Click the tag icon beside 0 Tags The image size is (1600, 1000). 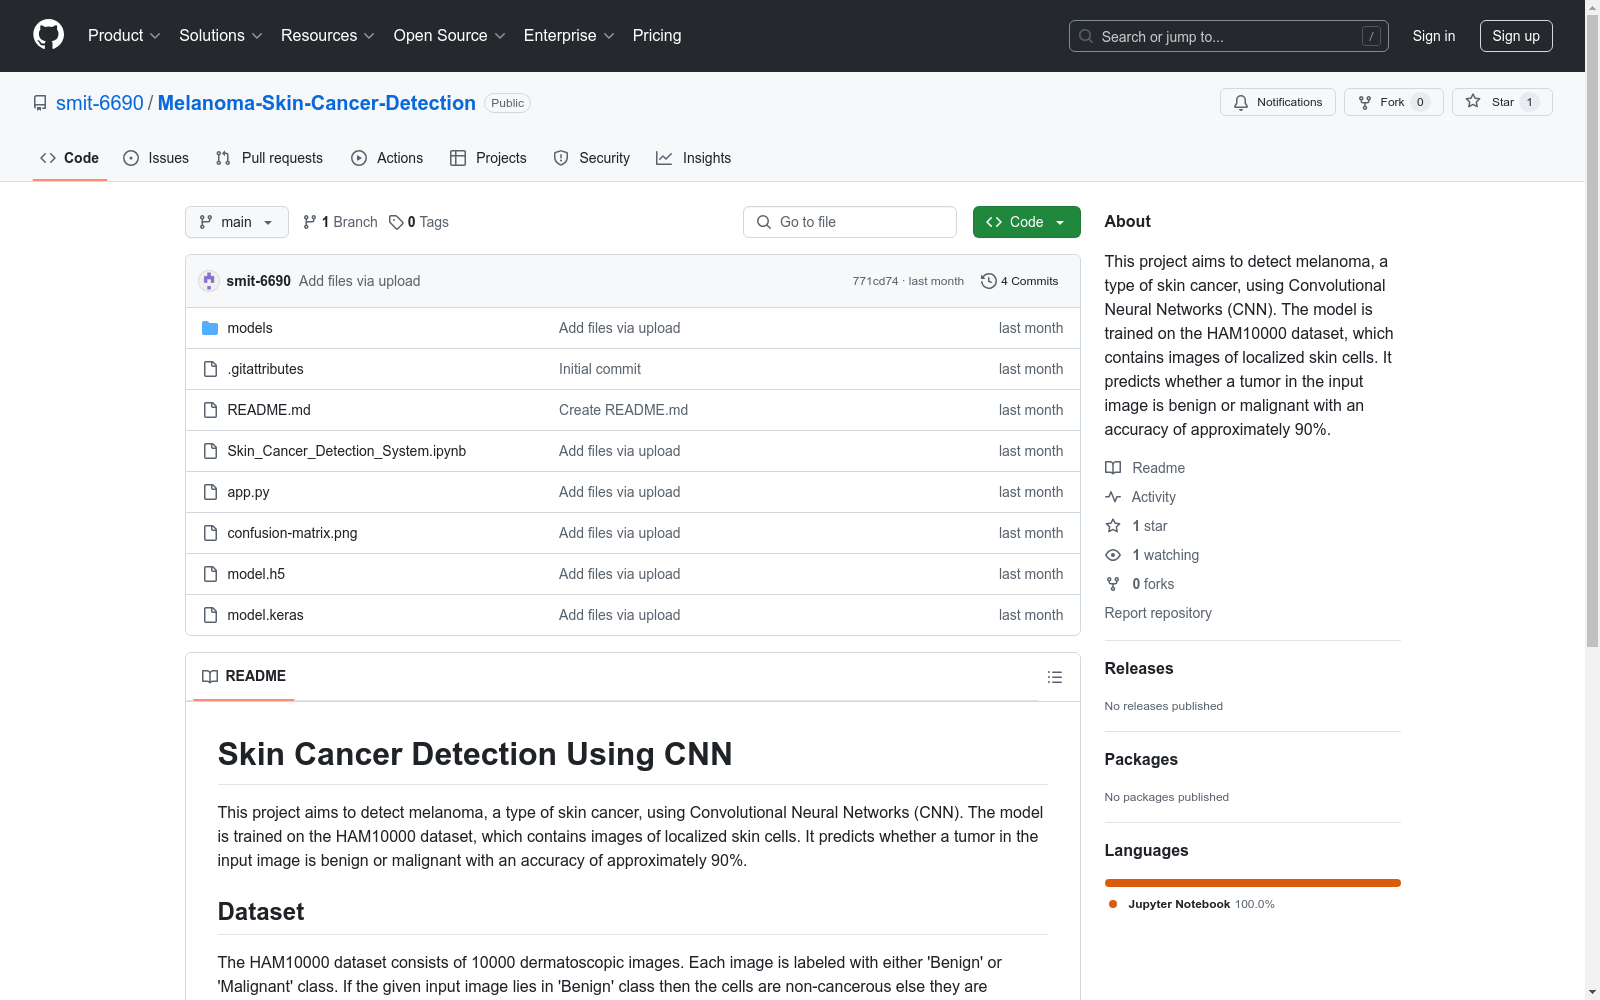point(396,222)
